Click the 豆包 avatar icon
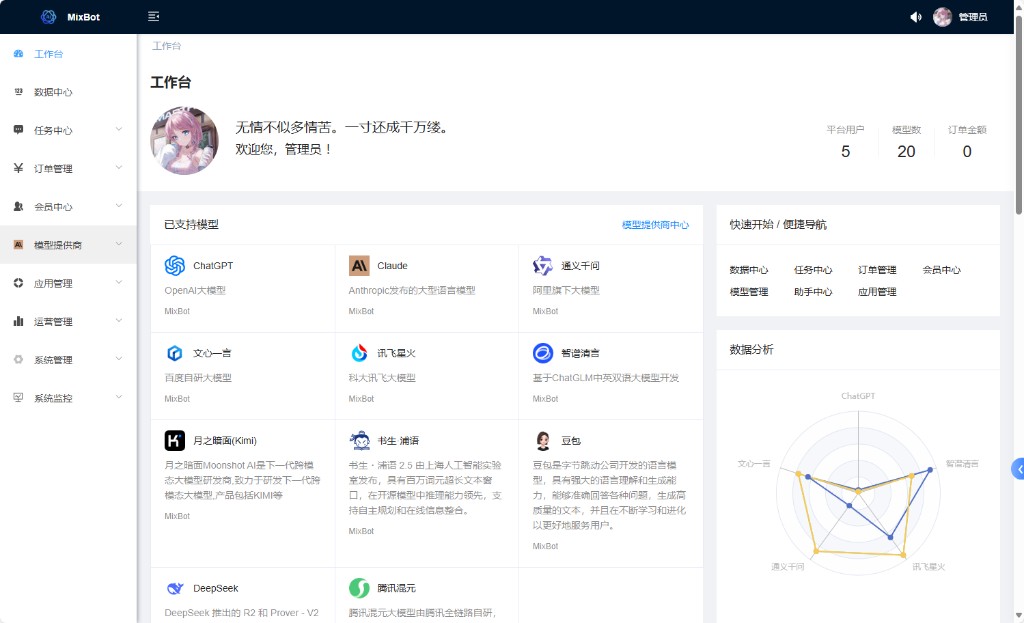The image size is (1024, 623). point(543,441)
